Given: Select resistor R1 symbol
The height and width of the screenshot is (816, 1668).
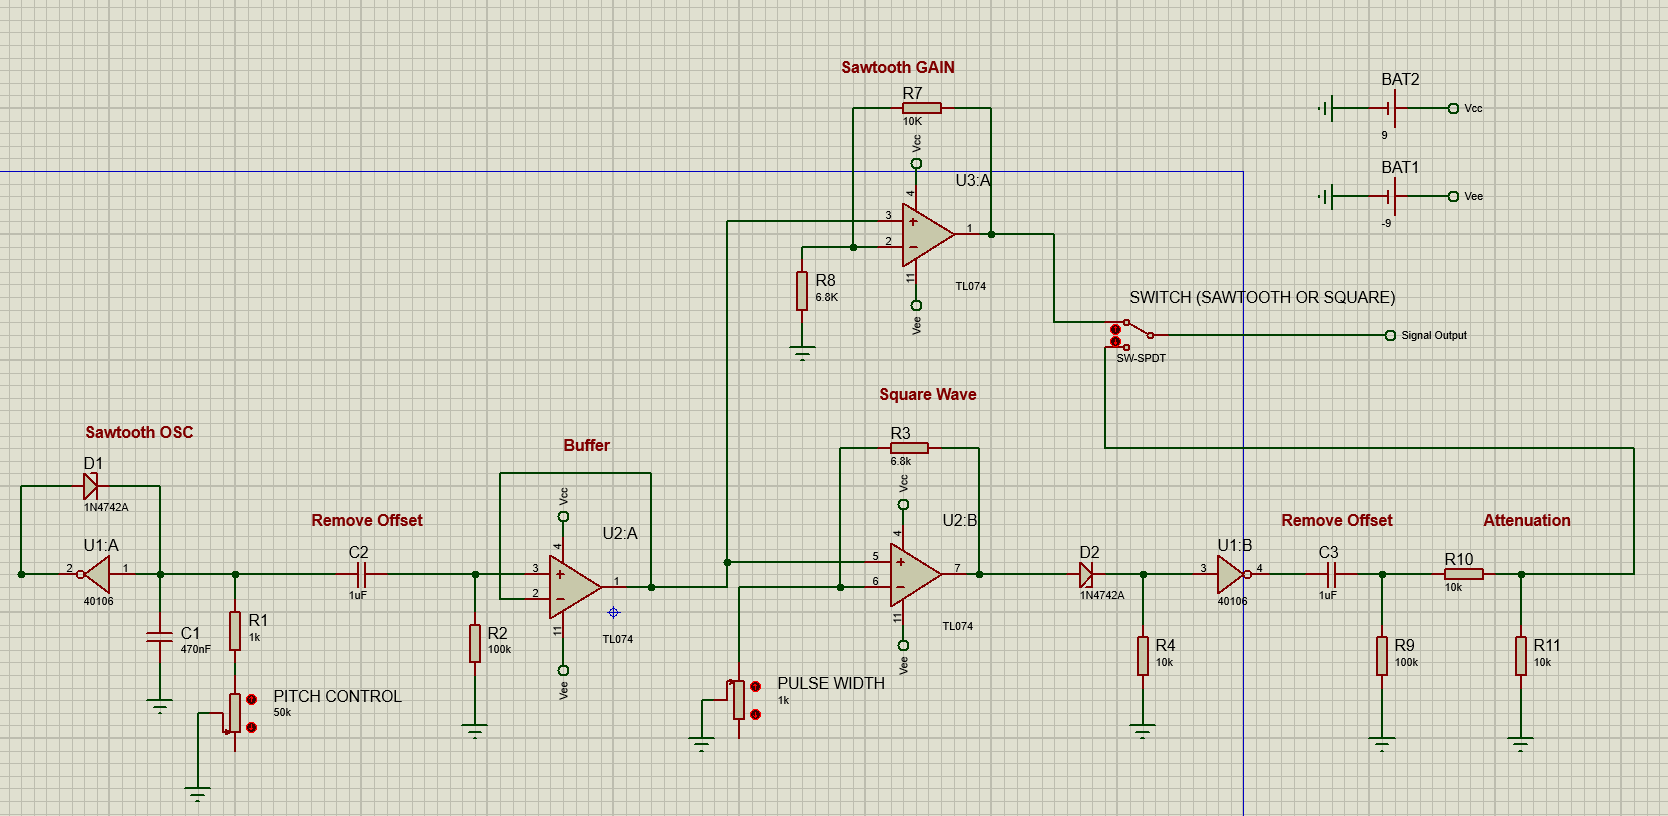Looking at the screenshot, I should 235,631.
